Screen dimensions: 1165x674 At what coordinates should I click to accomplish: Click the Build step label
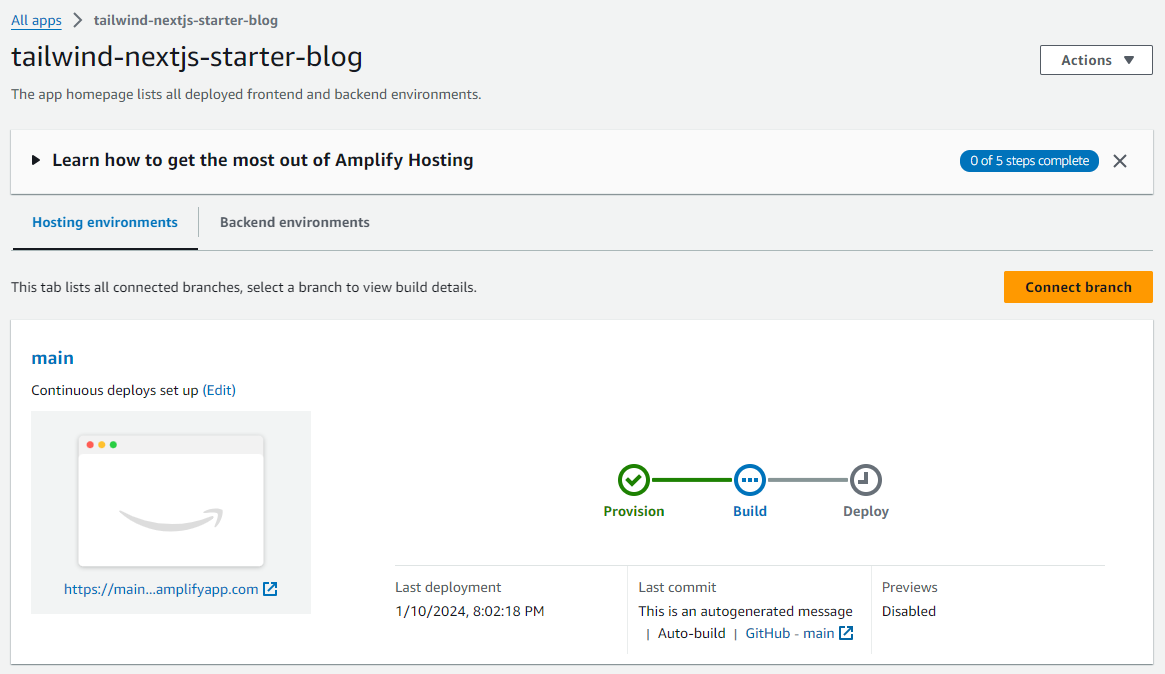tap(750, 511)
